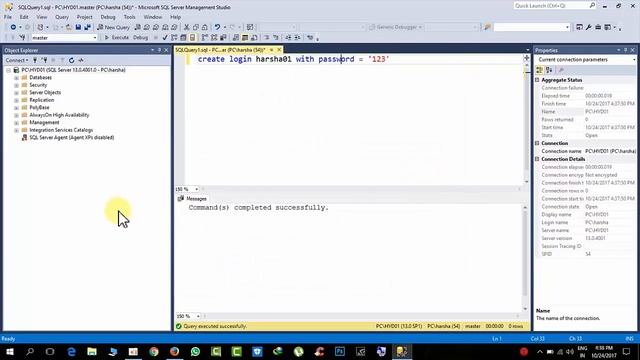The height and width of the screenshot is (360, 640).
Task: Click the Decrease Indent icon
Action: [x=288, y=38]
